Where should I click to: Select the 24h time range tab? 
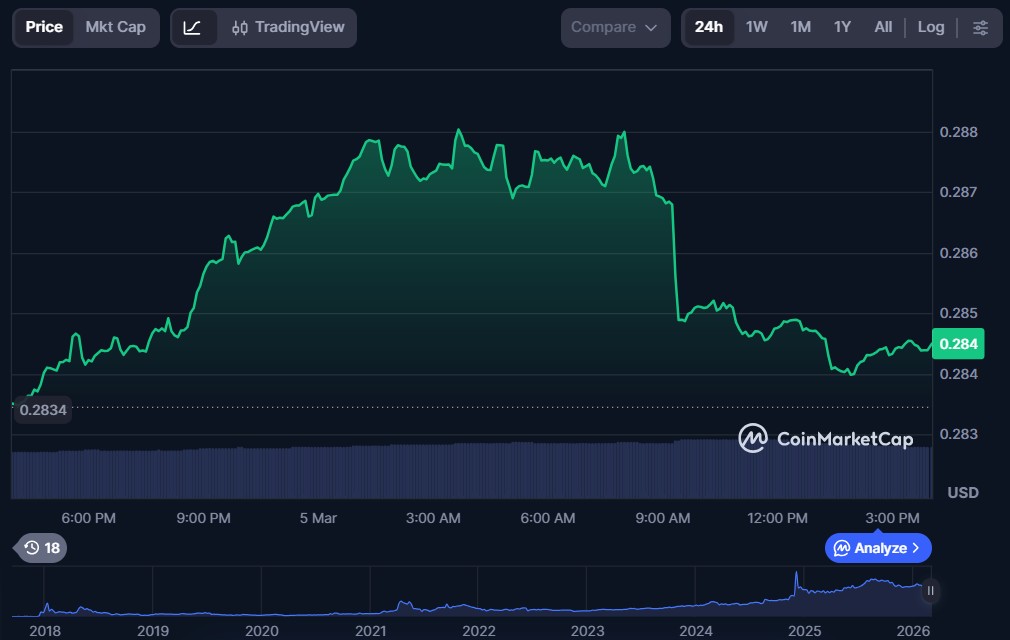(x=708, y=27)
